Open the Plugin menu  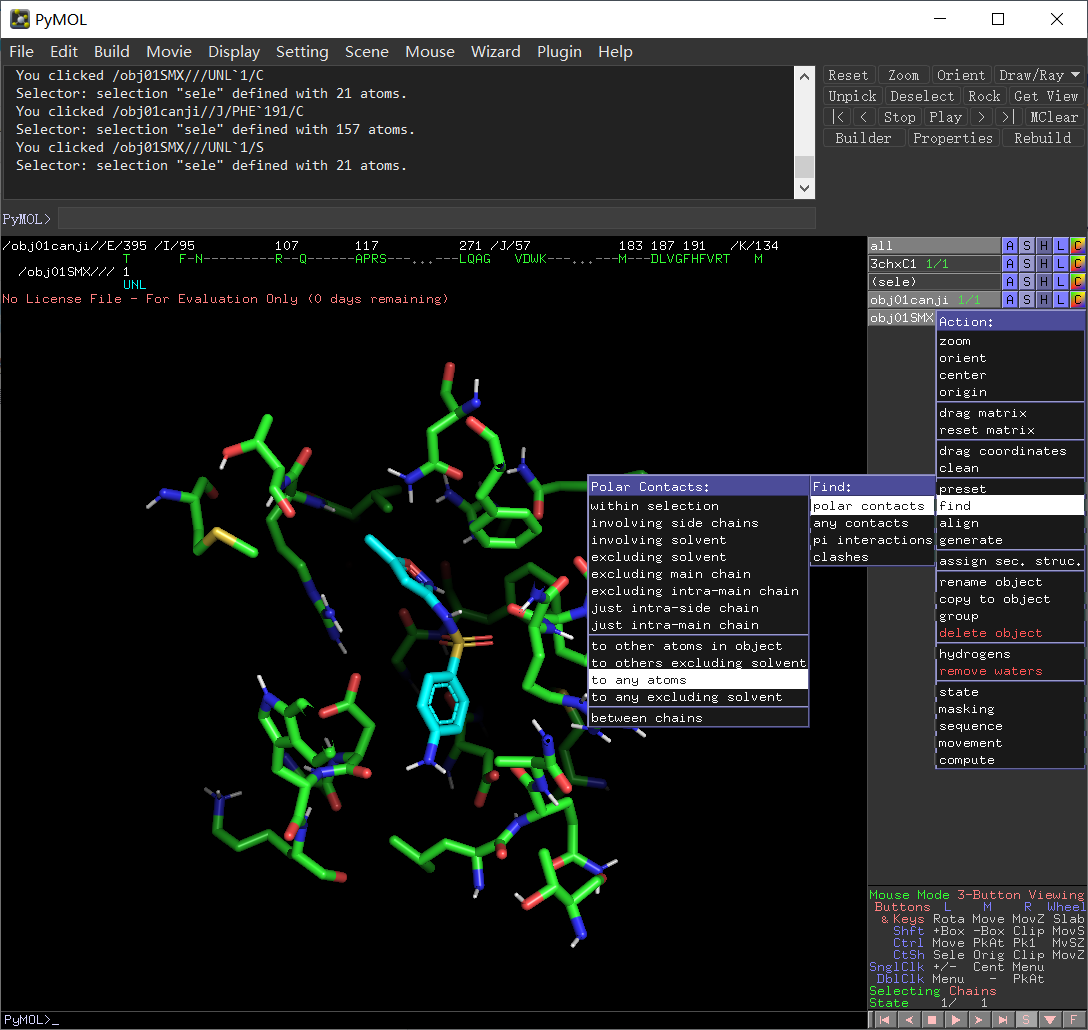tap(559, 52)
